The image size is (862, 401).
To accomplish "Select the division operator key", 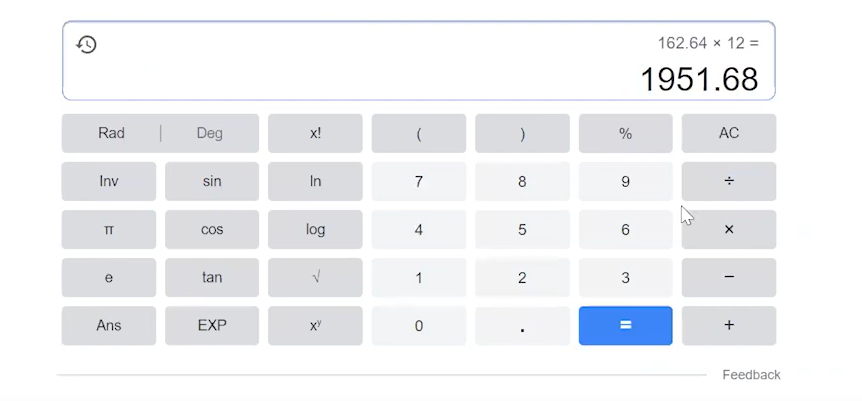I will (729, 181).
